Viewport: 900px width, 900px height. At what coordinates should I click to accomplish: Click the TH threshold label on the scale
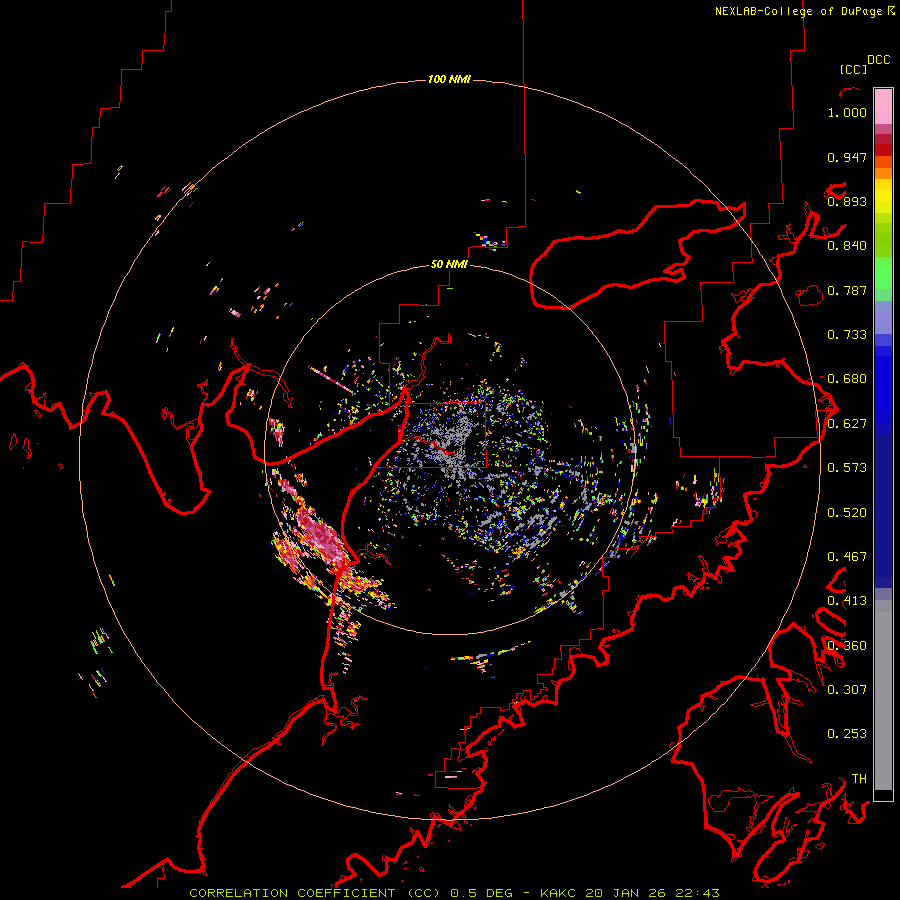[859, 779]
